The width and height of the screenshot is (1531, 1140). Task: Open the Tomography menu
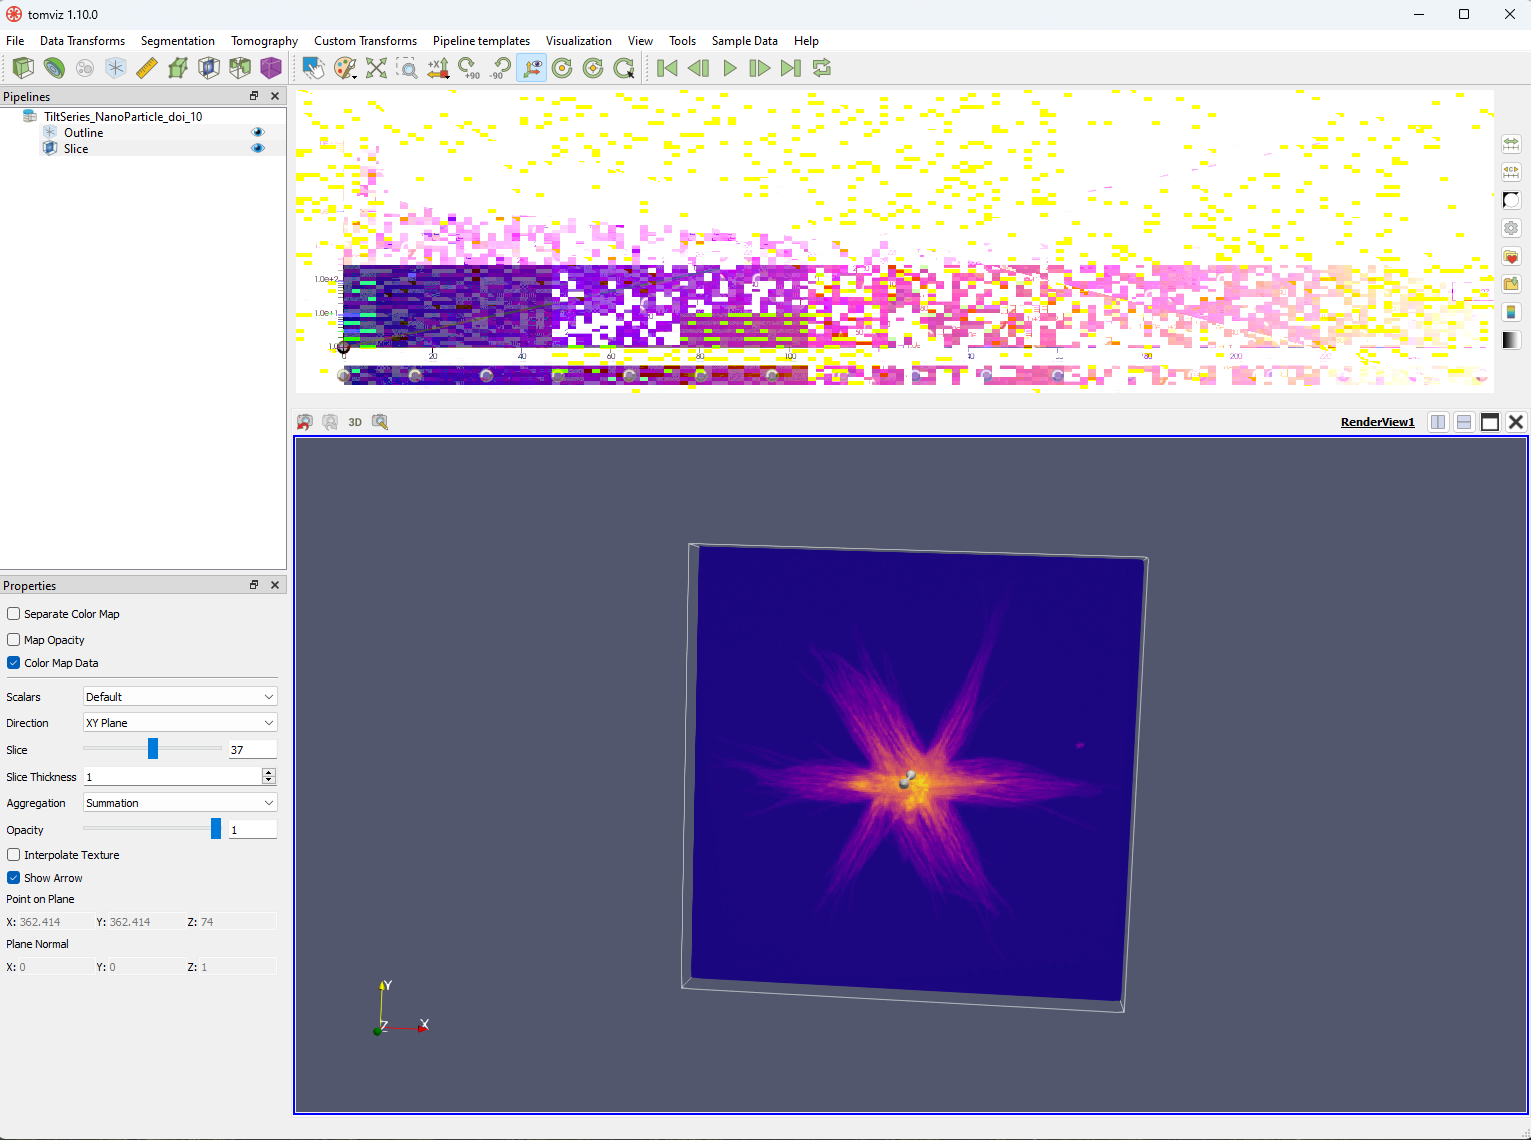coord(263,41)
